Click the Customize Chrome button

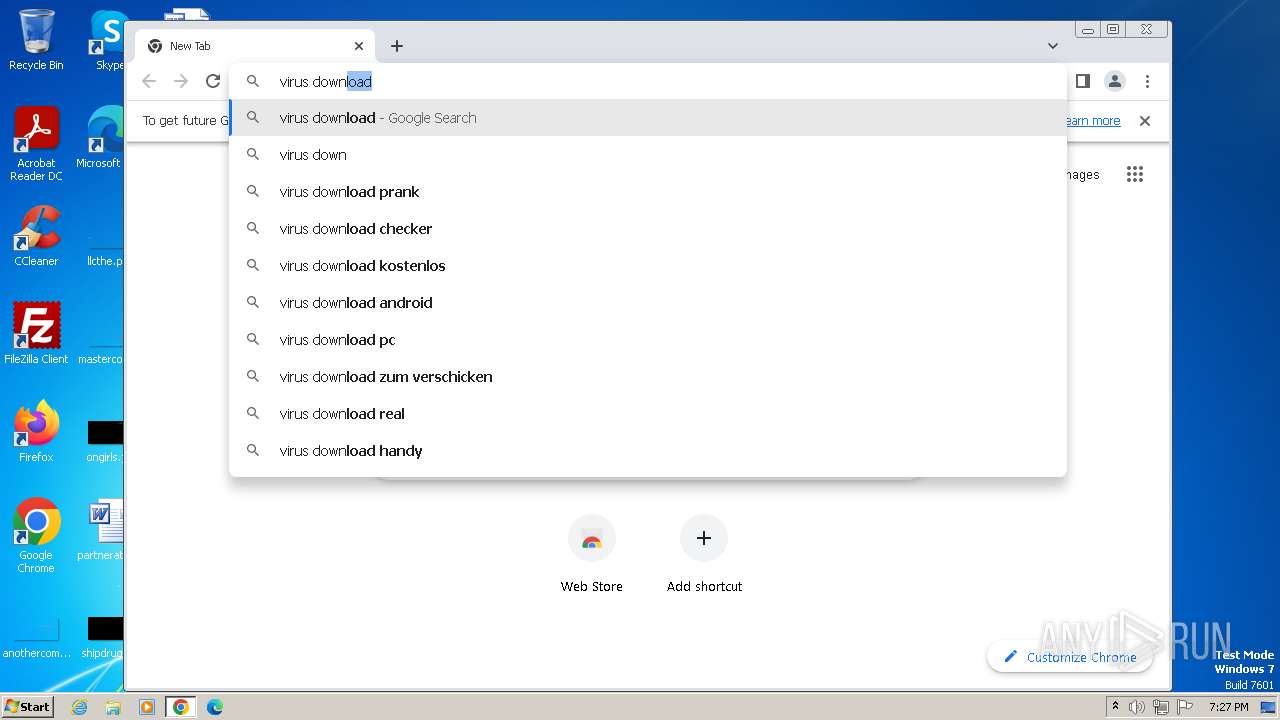(1070, 657)
